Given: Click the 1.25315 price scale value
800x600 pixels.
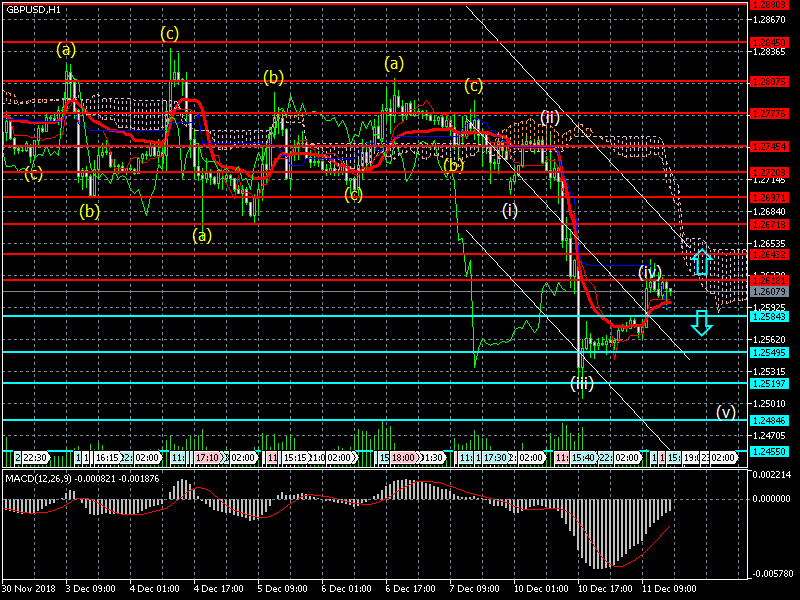Looking at the screenshot, I should (769, 372).
